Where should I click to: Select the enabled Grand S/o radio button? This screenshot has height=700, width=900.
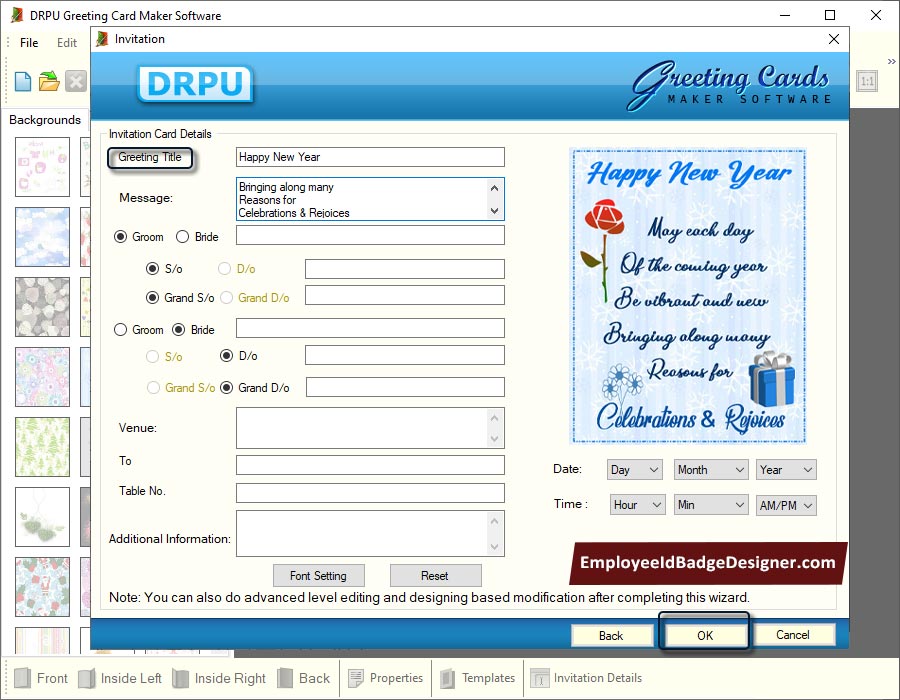[x=153, y=298]
